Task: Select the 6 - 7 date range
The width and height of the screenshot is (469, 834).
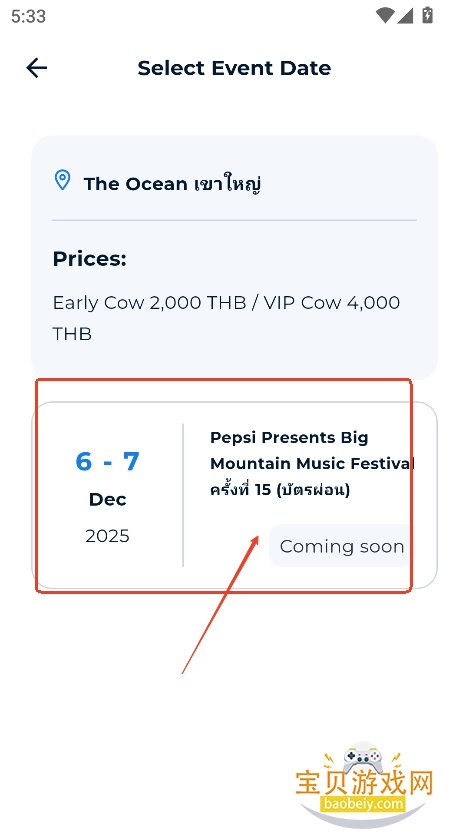Action: (x=107, y=461)
